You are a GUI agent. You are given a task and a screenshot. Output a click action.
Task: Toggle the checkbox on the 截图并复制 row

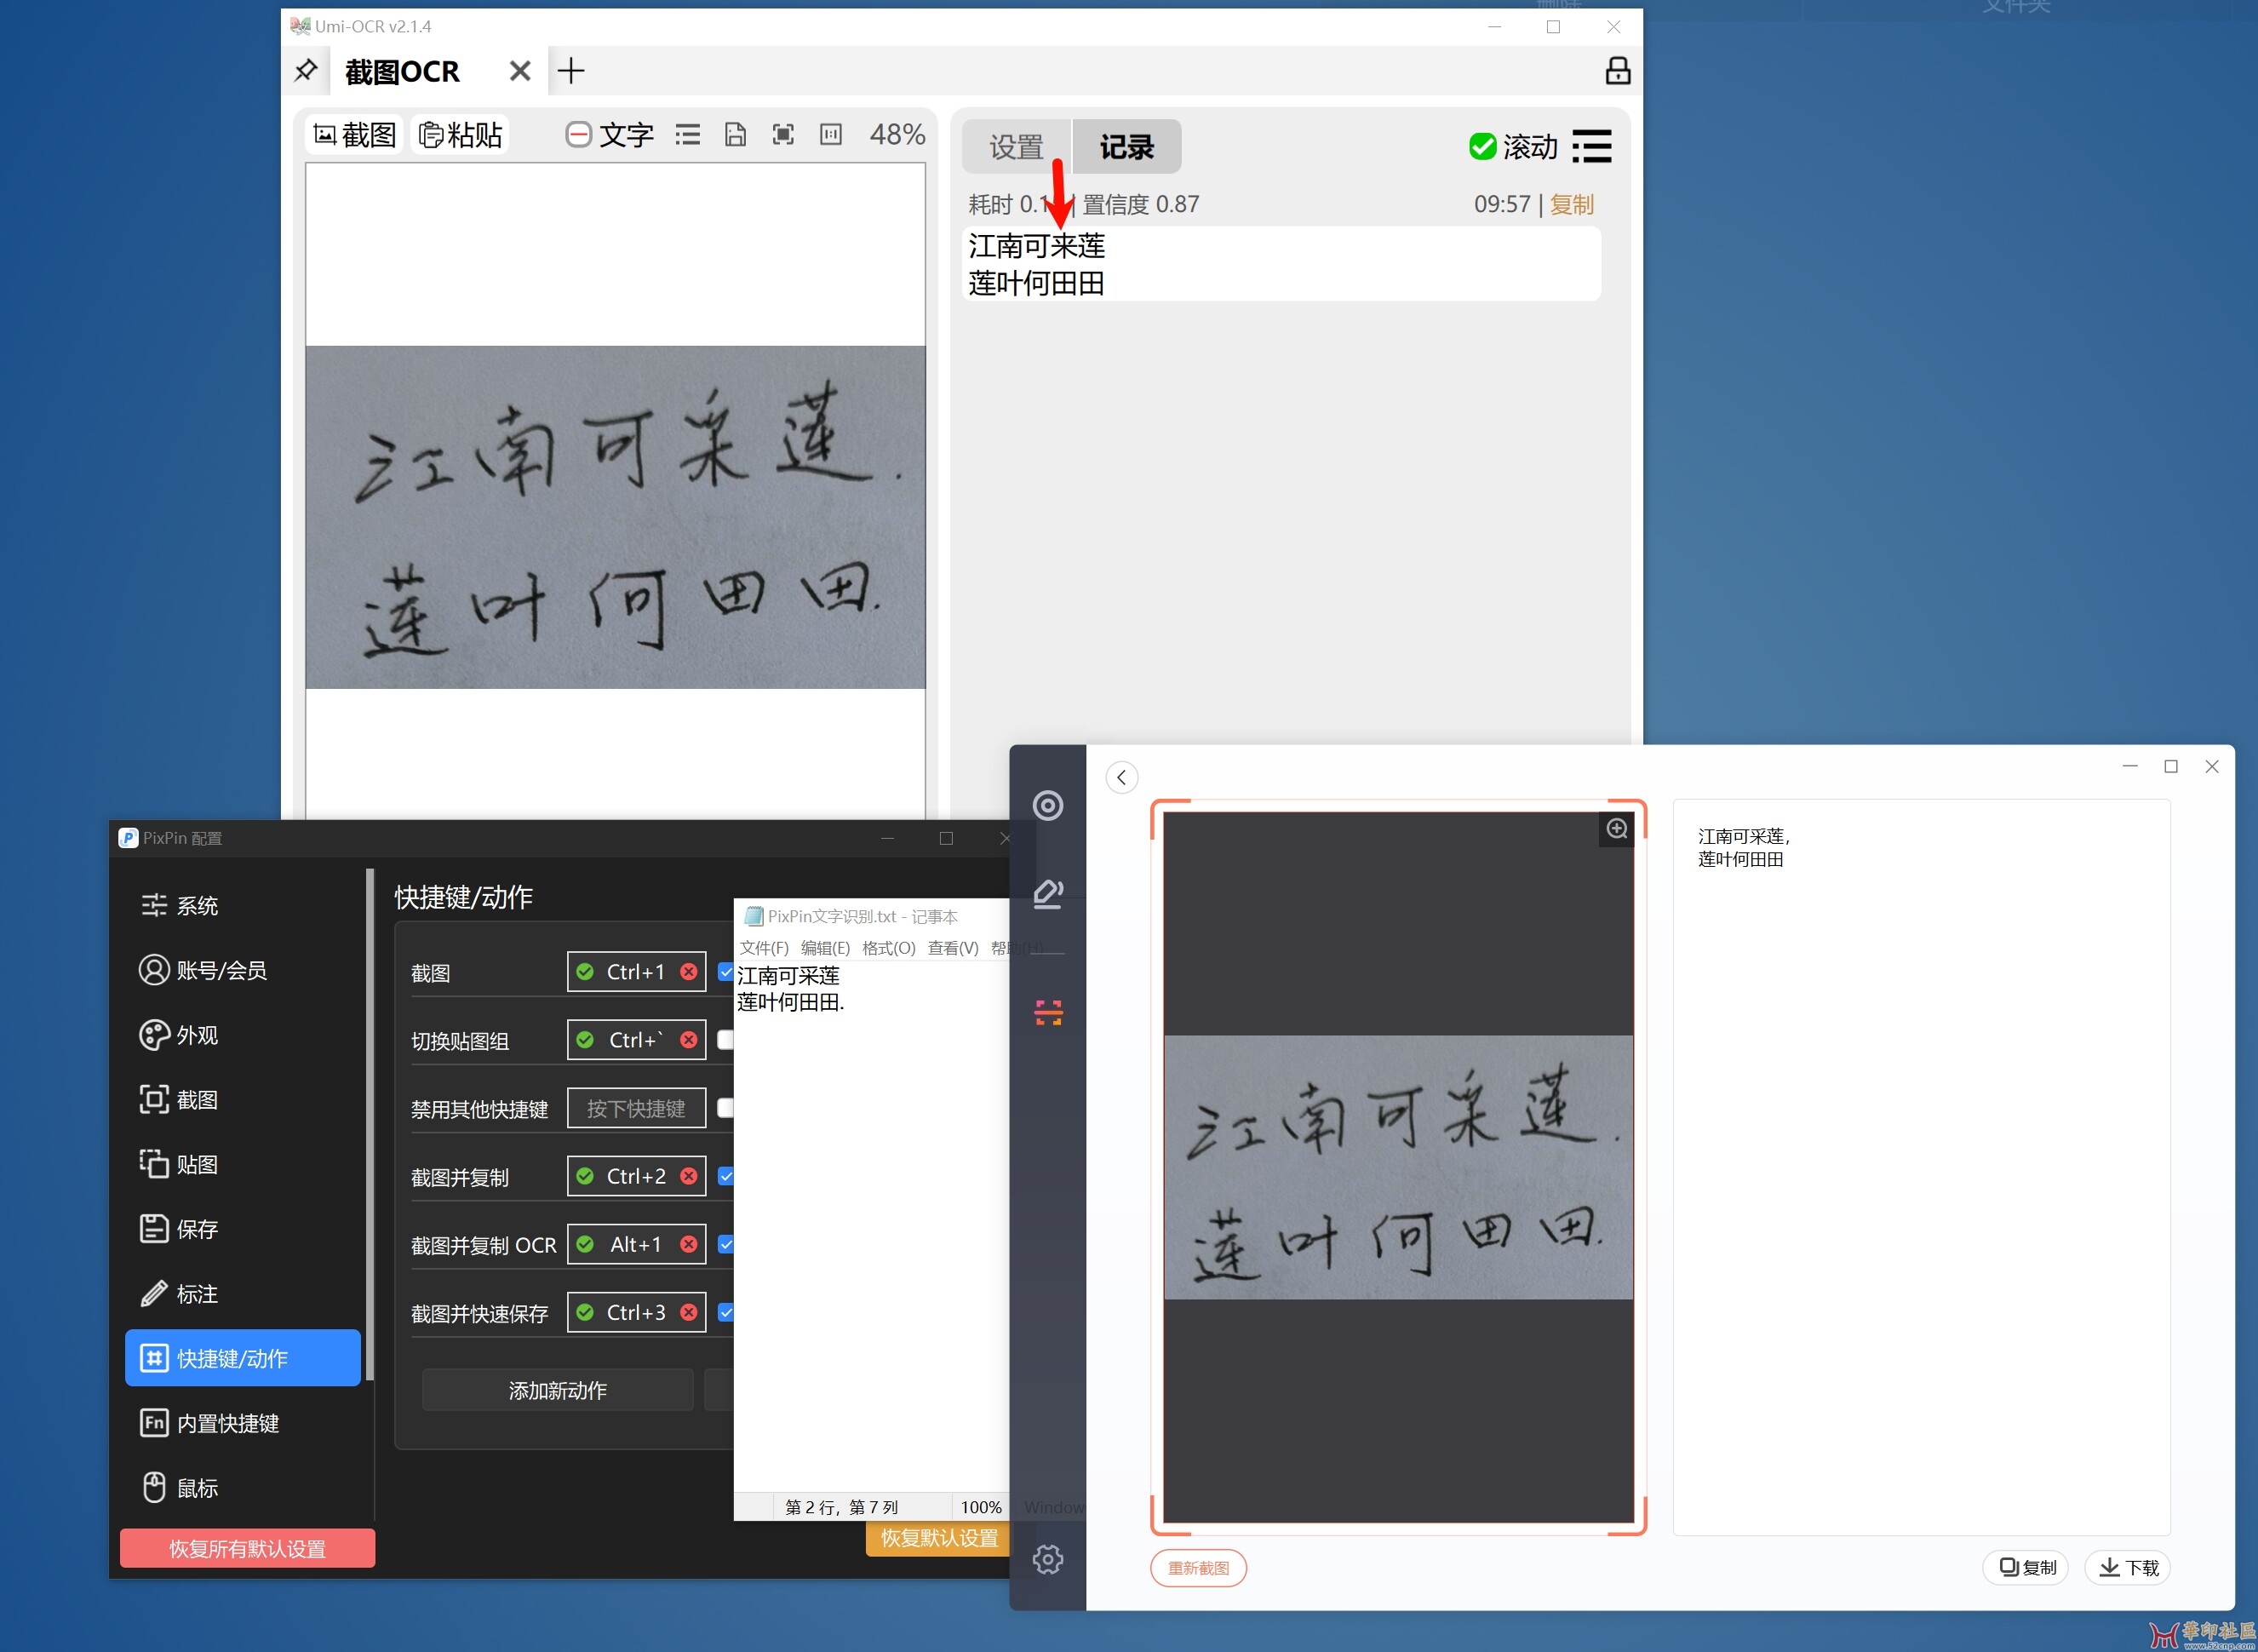click(x=726, y=1176)
